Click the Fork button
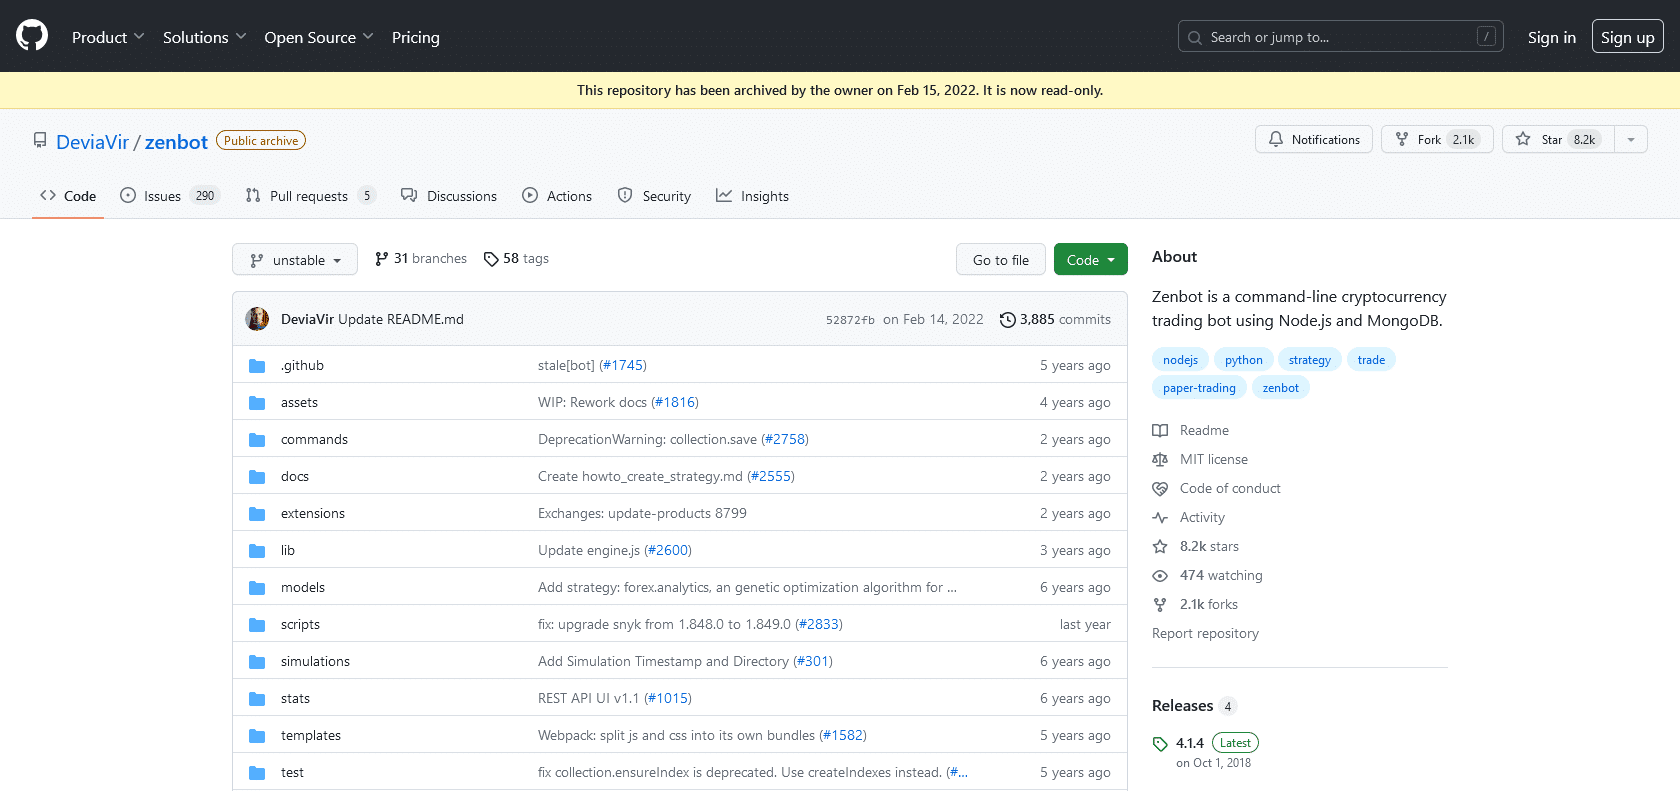This screenshot has width=1680, height=791. [1437, 140]
